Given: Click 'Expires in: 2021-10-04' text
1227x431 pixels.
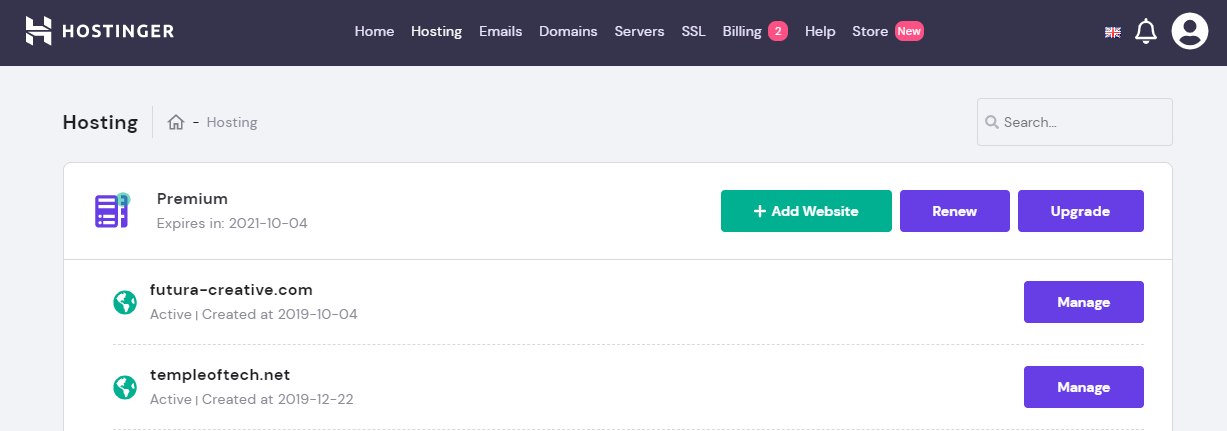Looking at the screenshot, I should tap(232, 223).
